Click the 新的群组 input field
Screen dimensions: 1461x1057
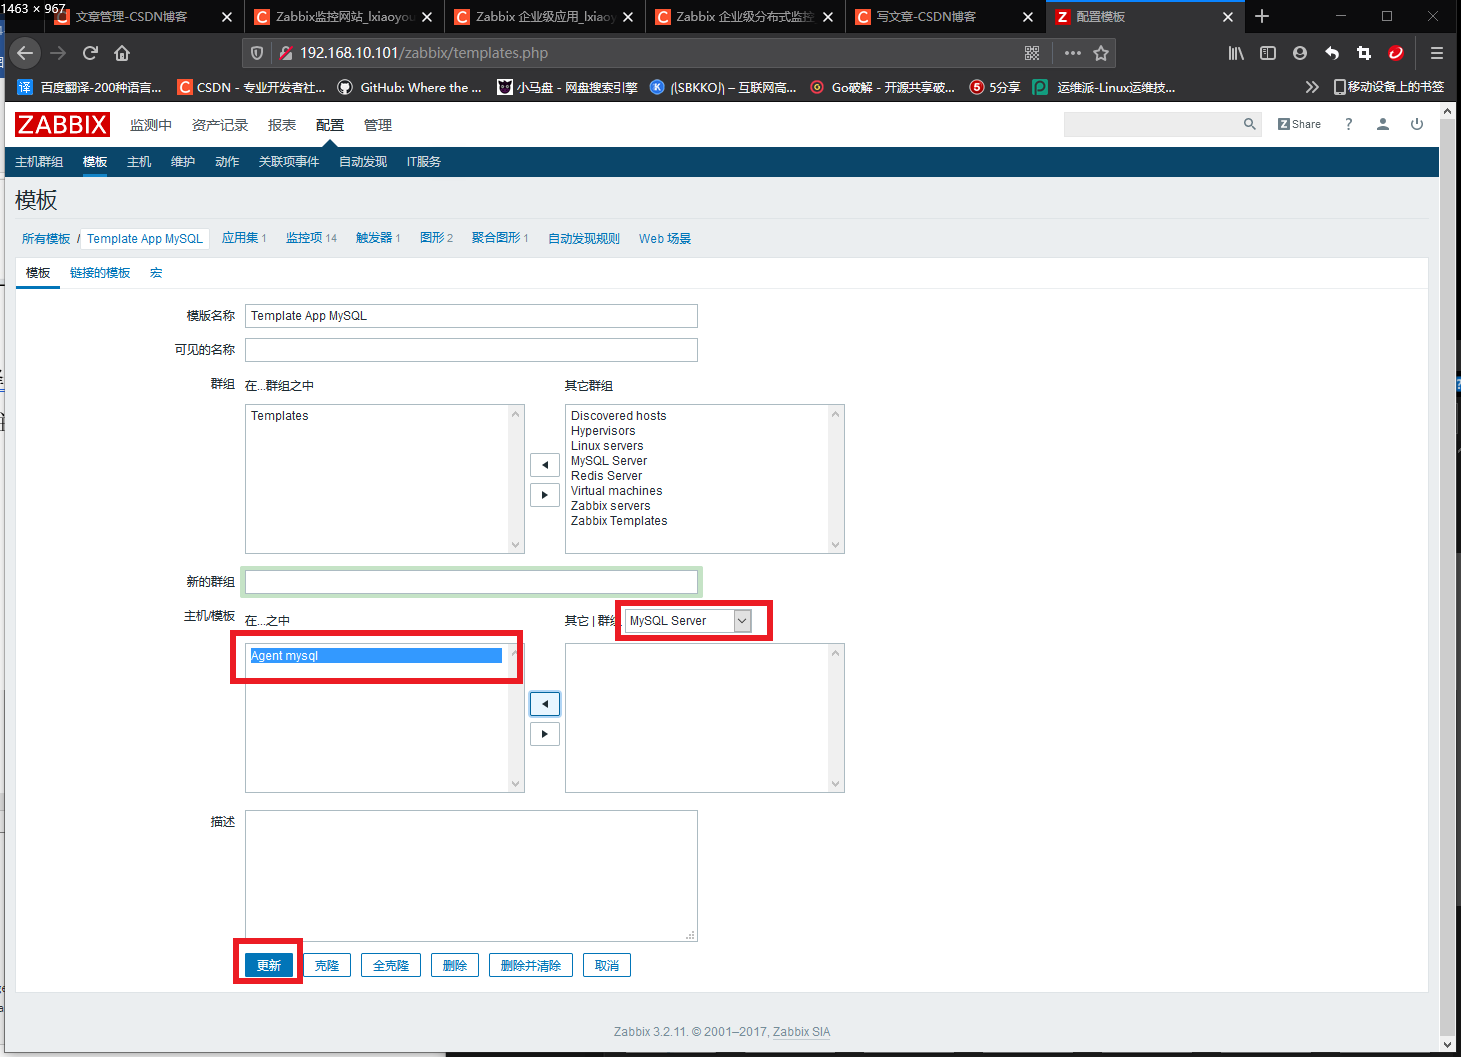(x=471, y=582)
